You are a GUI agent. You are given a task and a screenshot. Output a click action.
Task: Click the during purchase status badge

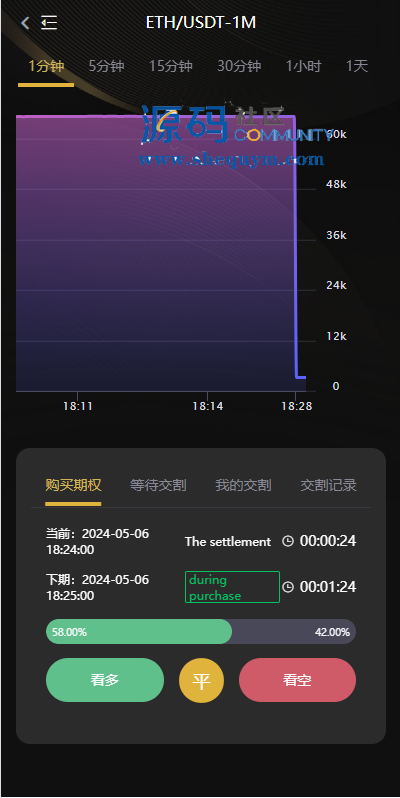click(x=232, y=587)
